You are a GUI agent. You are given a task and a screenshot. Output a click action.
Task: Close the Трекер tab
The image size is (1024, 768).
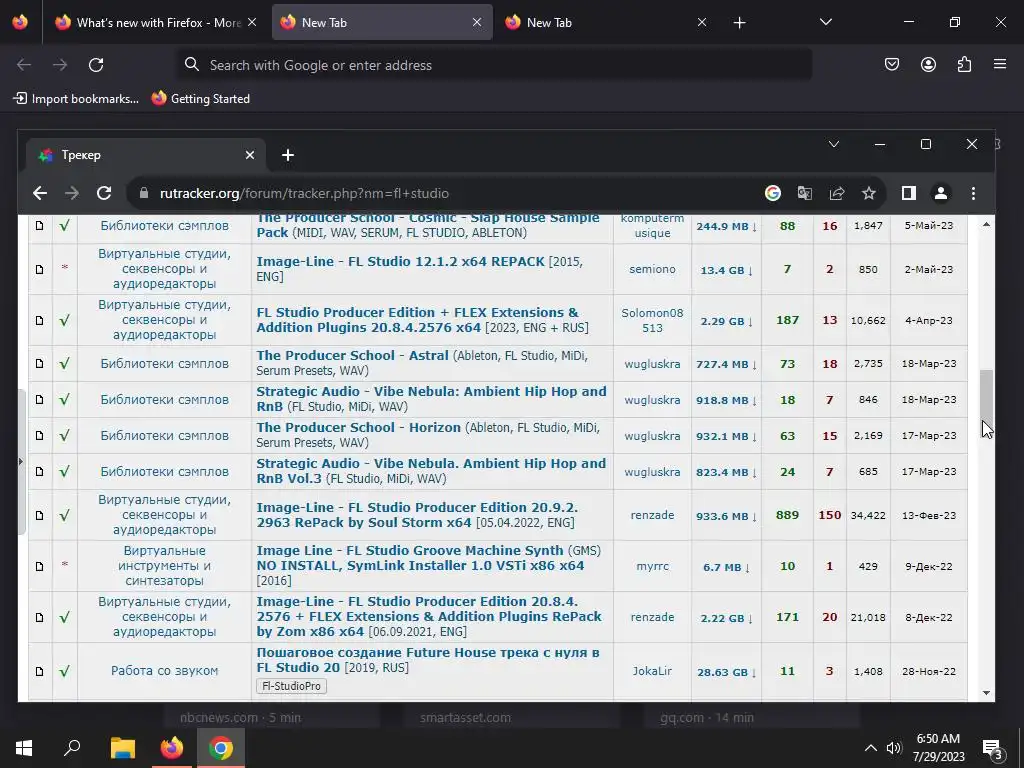point(249,155)
